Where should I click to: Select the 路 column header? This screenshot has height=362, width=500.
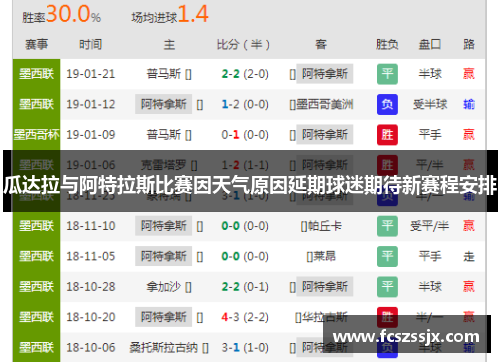(469, 44)
